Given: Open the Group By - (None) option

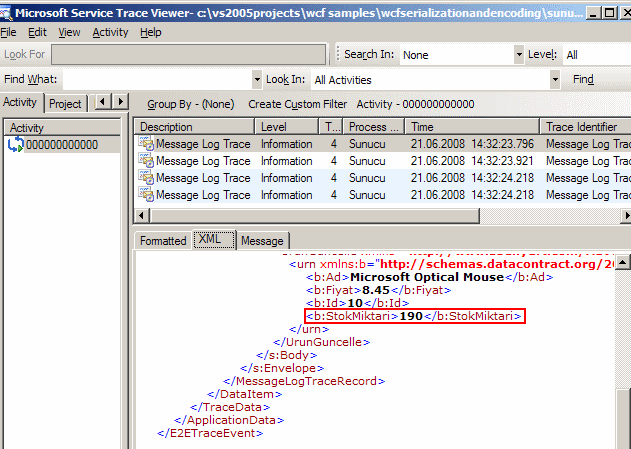Looking at the screenshot, I should (190, 104).
